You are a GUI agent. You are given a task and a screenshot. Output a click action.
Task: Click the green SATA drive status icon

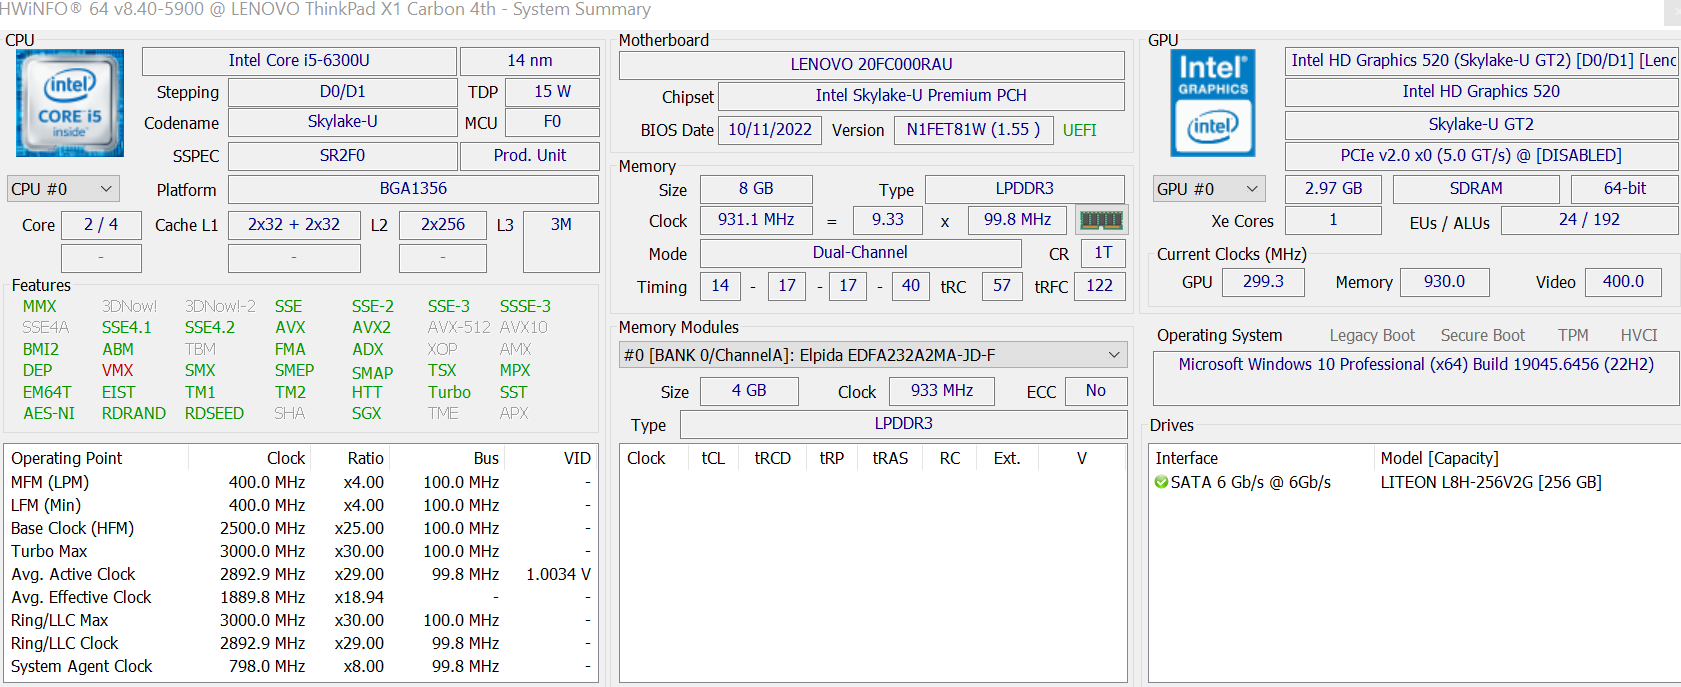1161,482
